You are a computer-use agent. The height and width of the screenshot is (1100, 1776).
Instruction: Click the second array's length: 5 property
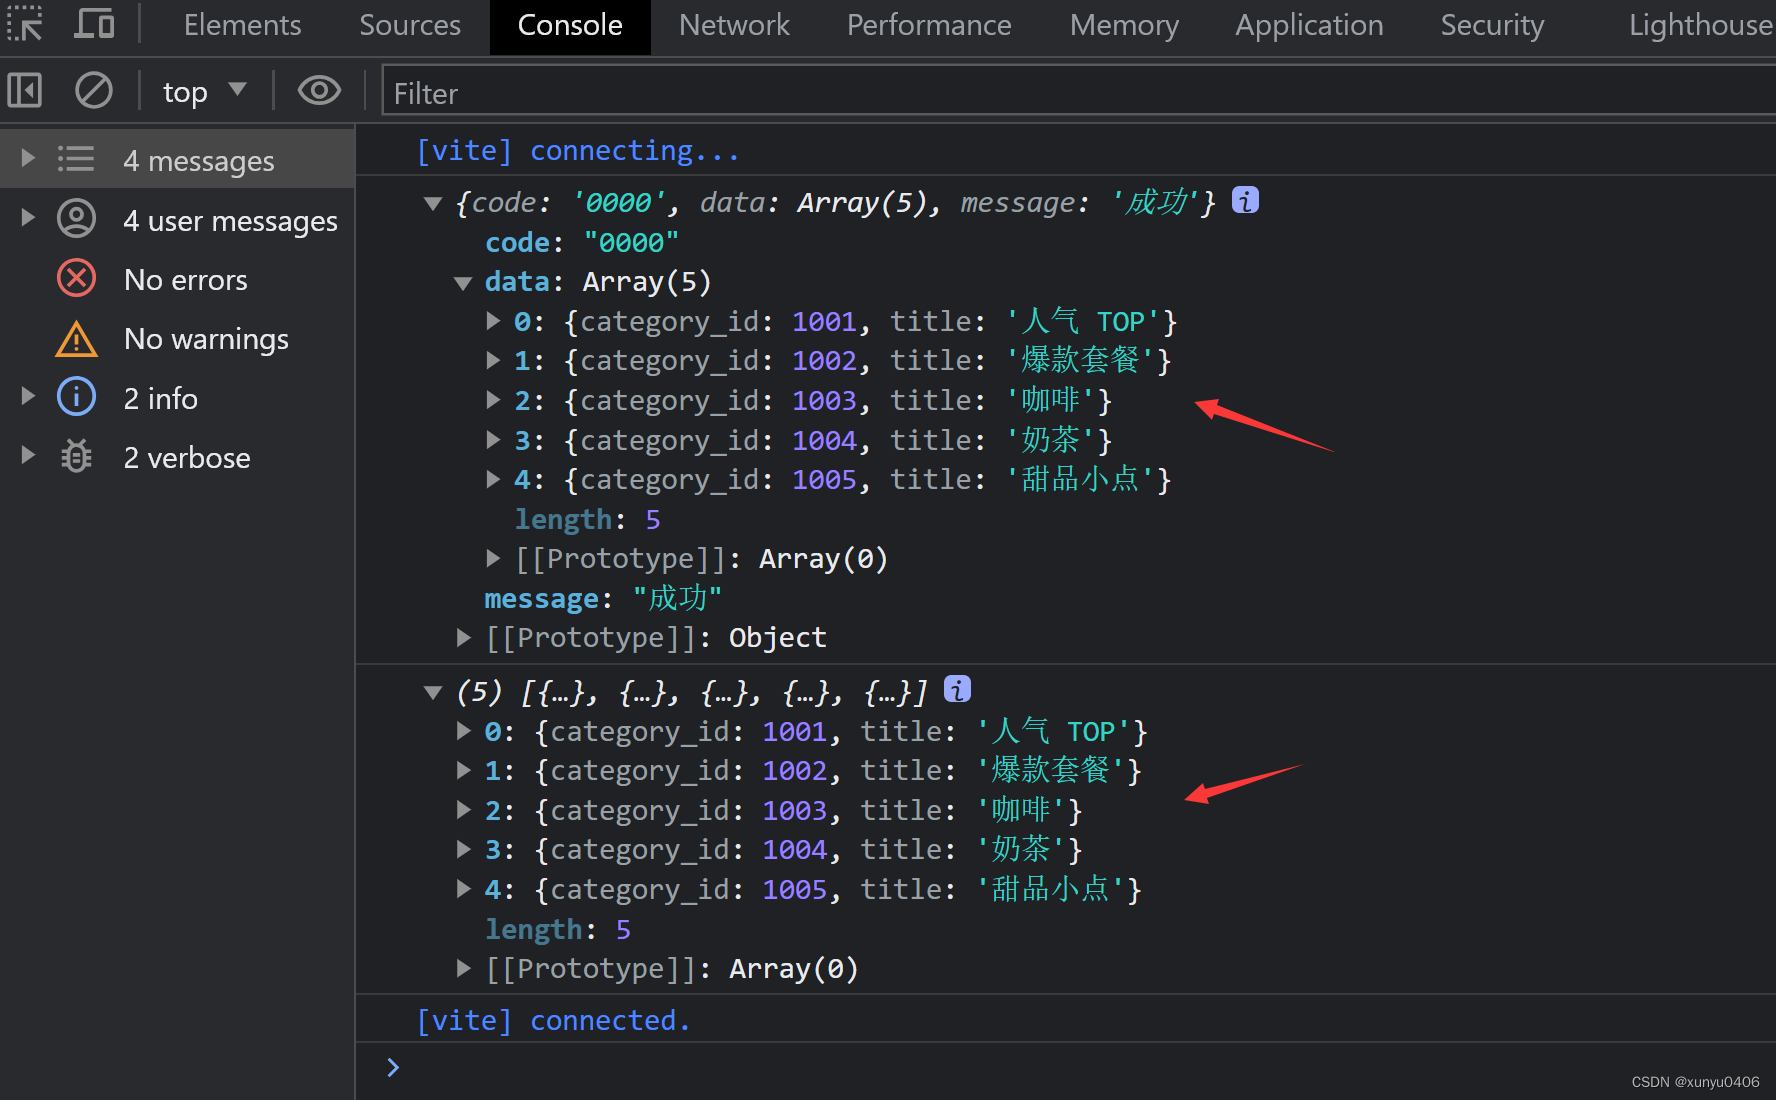click(558, 930)
